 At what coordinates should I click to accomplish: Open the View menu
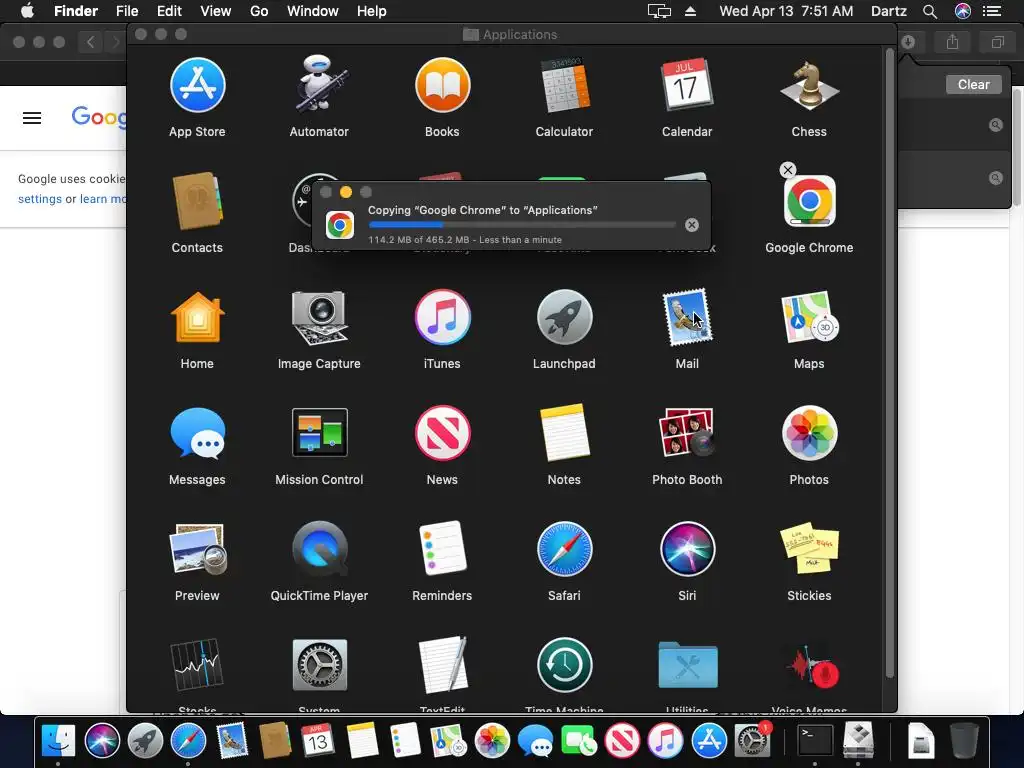click(x=216, y=11)
